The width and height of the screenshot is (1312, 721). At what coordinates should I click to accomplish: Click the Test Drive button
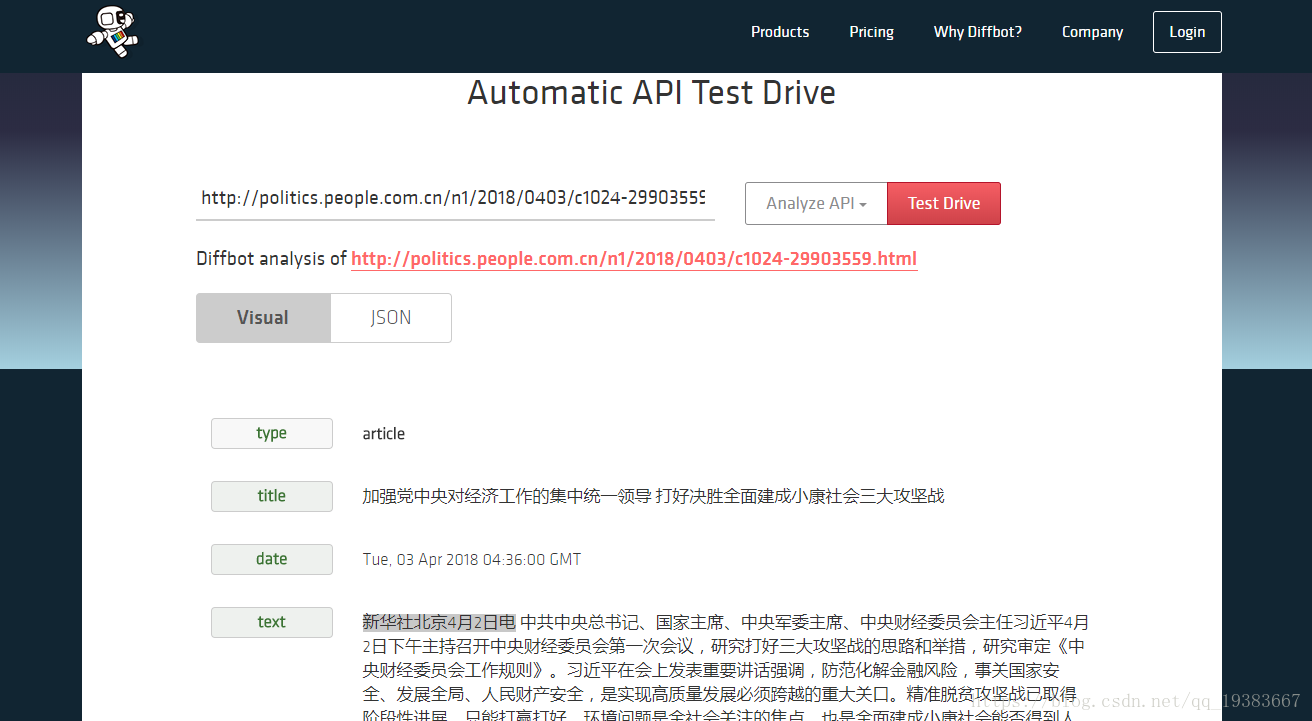(944, 203)
